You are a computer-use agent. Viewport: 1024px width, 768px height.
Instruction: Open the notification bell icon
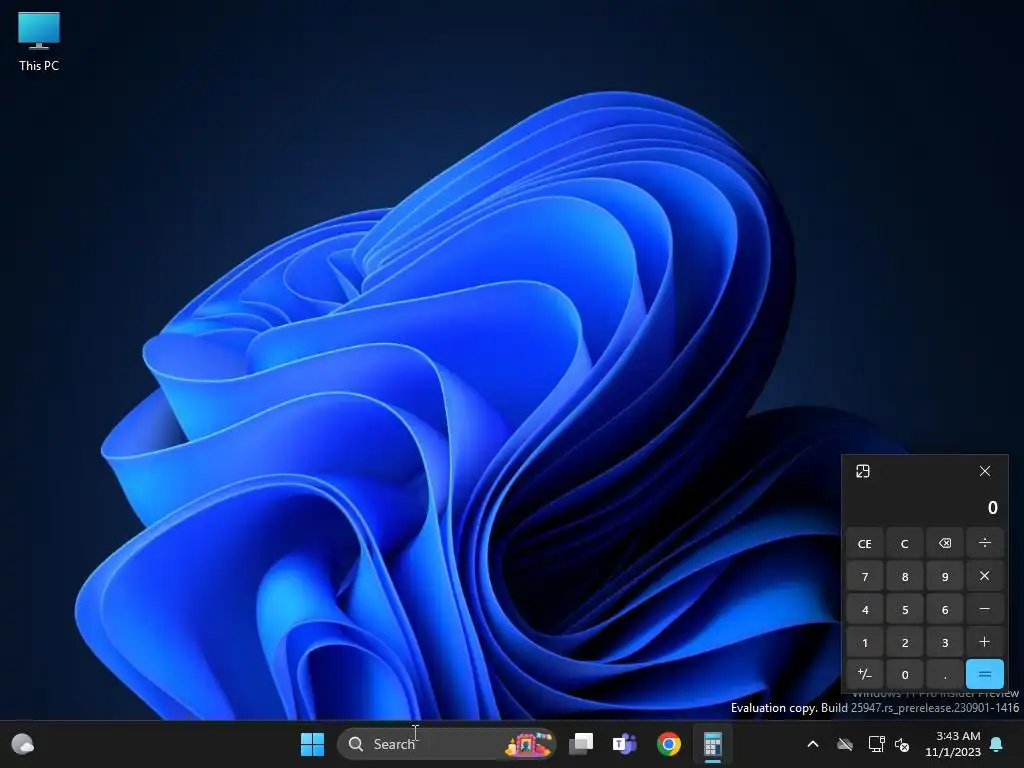pos(997,744)
